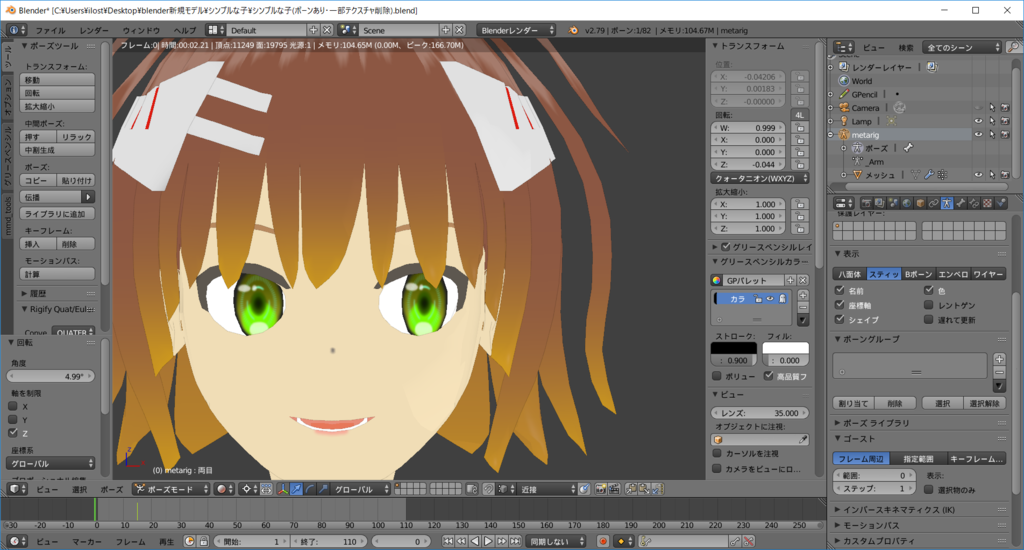The height and width of the screenshot is (550, 1024).
Task: Jump to the last frame in timeline
Action: [x=515, y=542]
